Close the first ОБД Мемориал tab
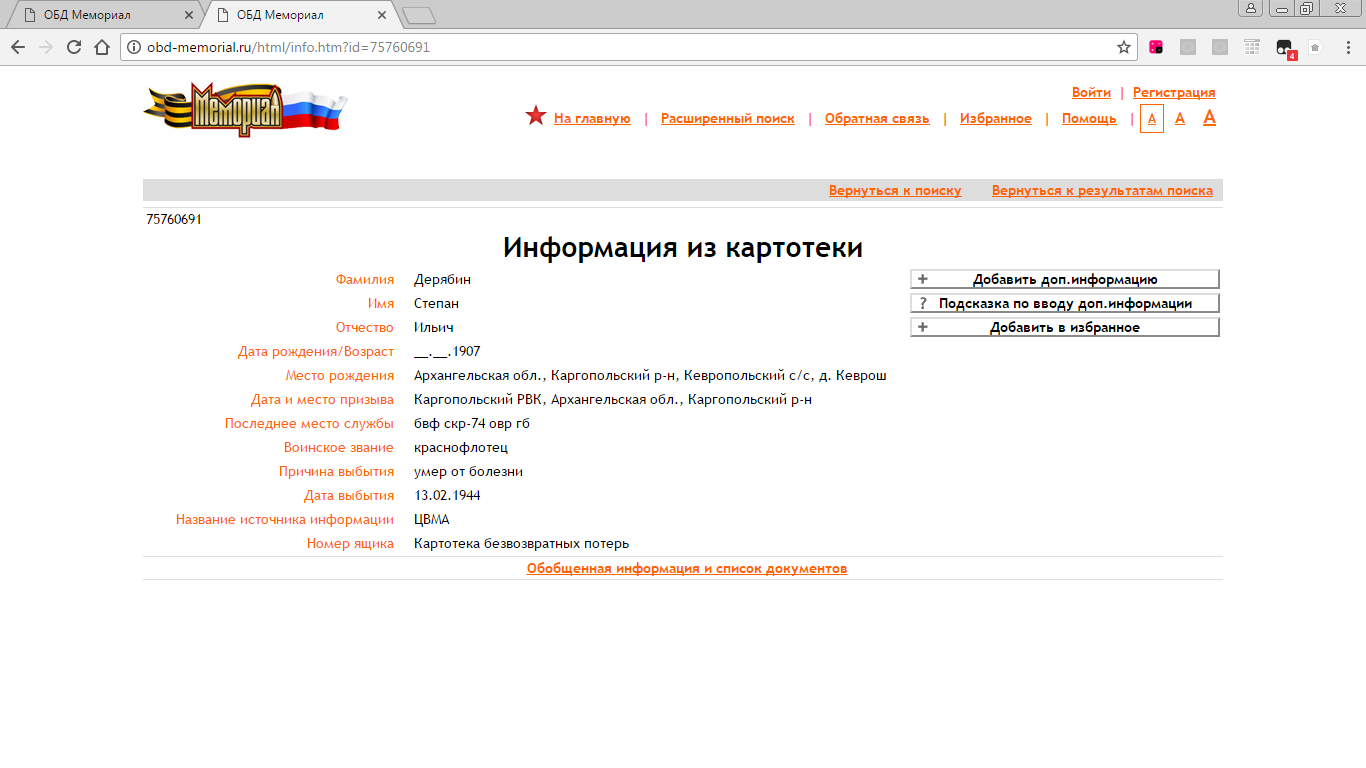Screen dimensions: 1366x768 point(189,15)
